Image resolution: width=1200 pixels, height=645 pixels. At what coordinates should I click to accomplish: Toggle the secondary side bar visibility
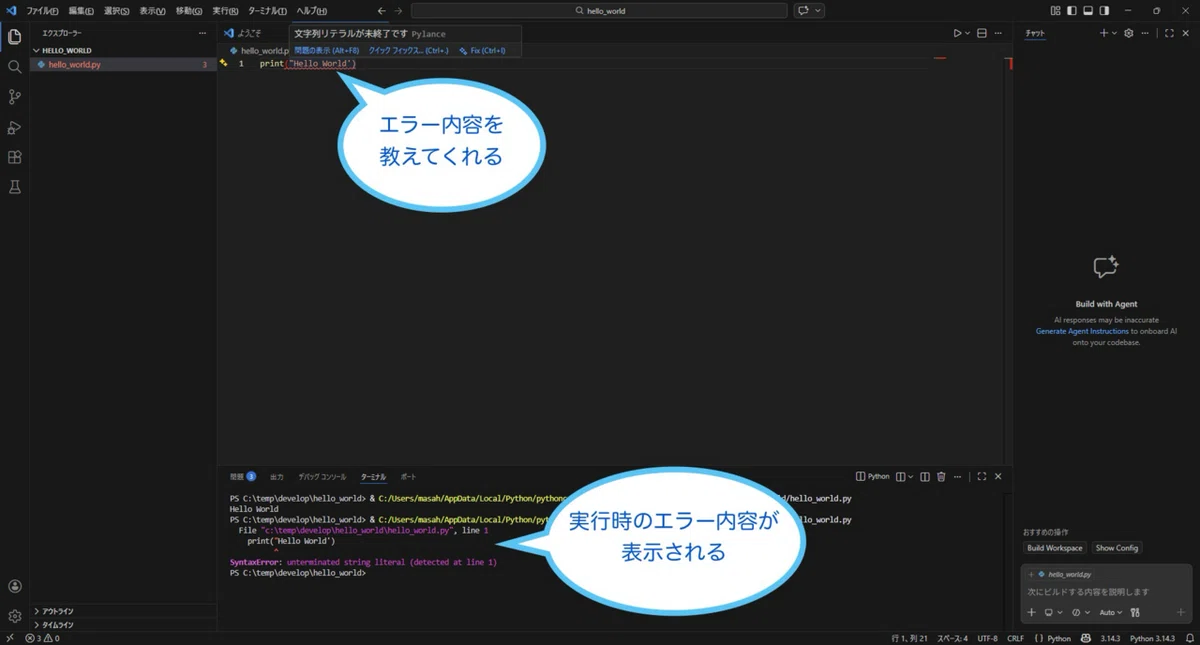click(x=1104, y=10)
